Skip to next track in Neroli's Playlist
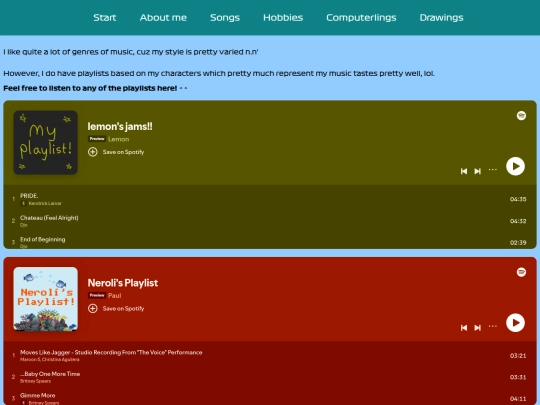 click(477, 328)
